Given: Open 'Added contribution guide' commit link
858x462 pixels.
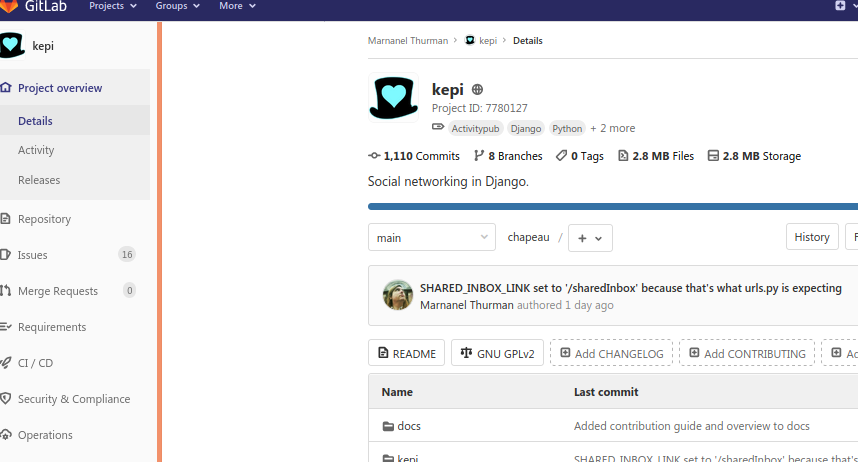Looking at the screenshot, I should (x=692, y=426).
